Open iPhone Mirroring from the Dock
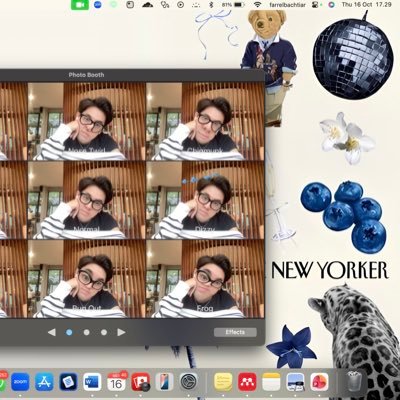 pyautogui.click(x=164, y=382)
